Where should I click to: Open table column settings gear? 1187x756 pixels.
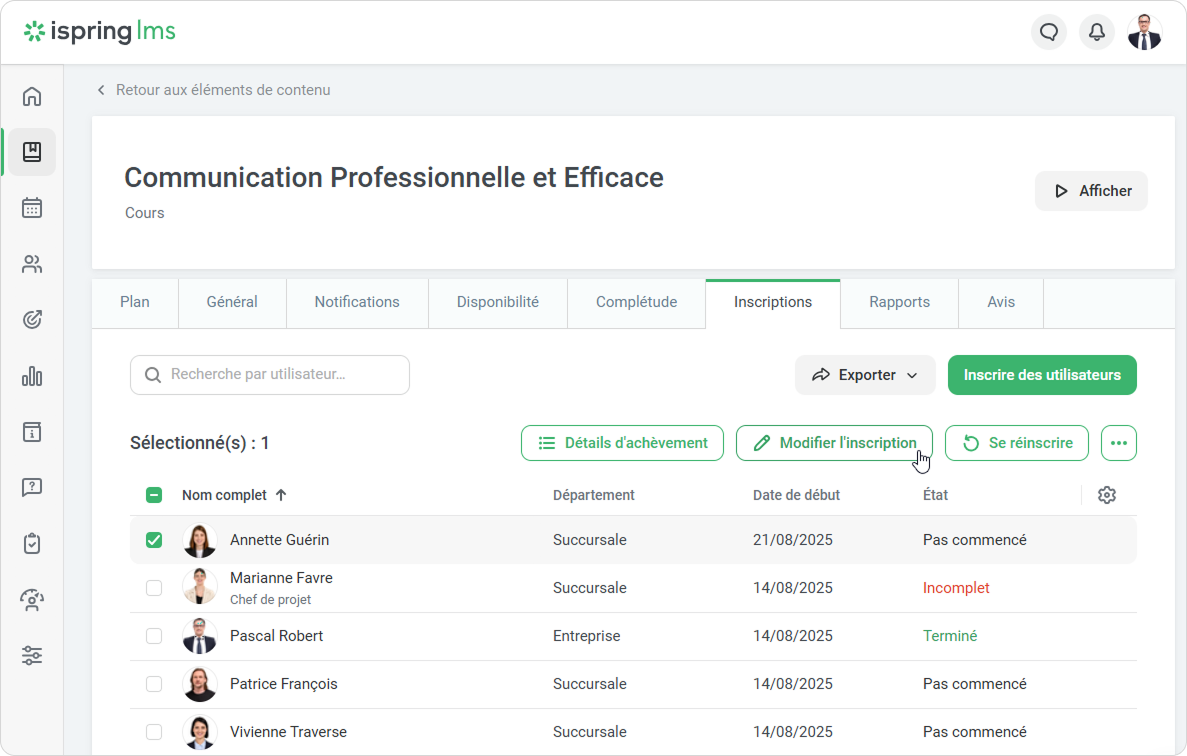pos(1106,495)
